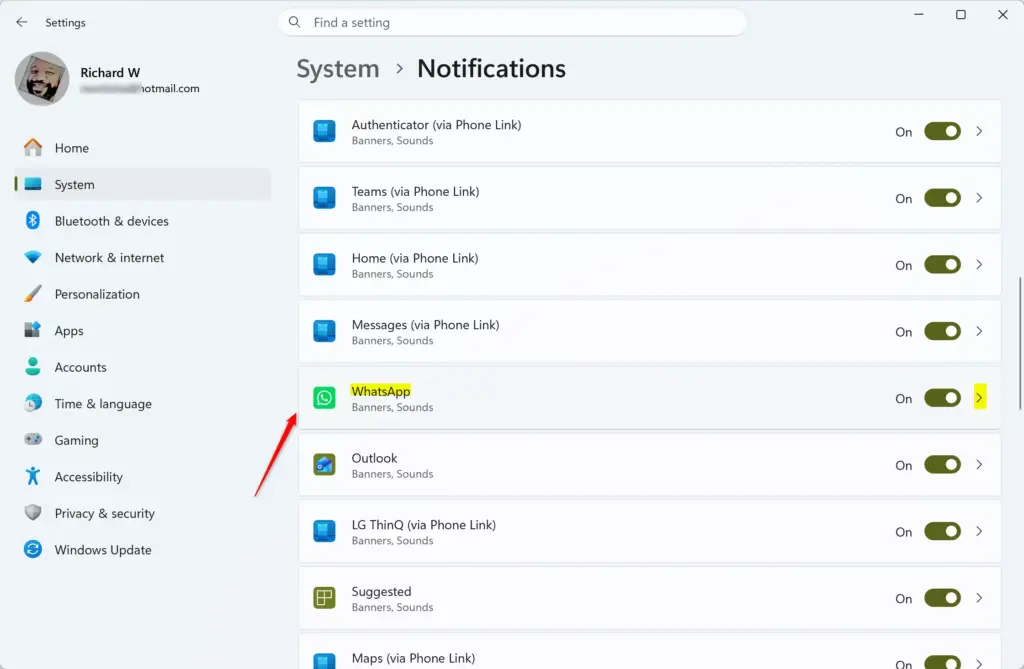Open WhatsApp notification settings chevron

click(x=979, y=398)
